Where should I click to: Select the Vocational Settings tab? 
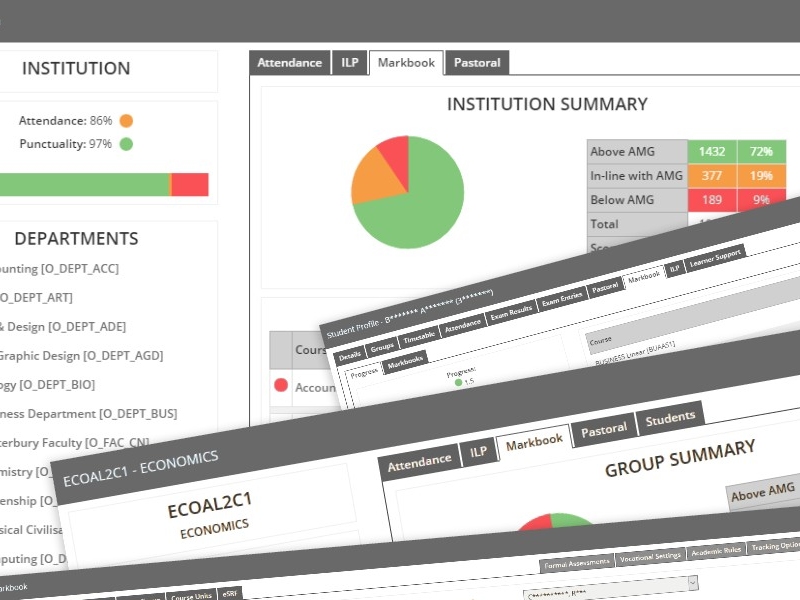pos(650,556)
